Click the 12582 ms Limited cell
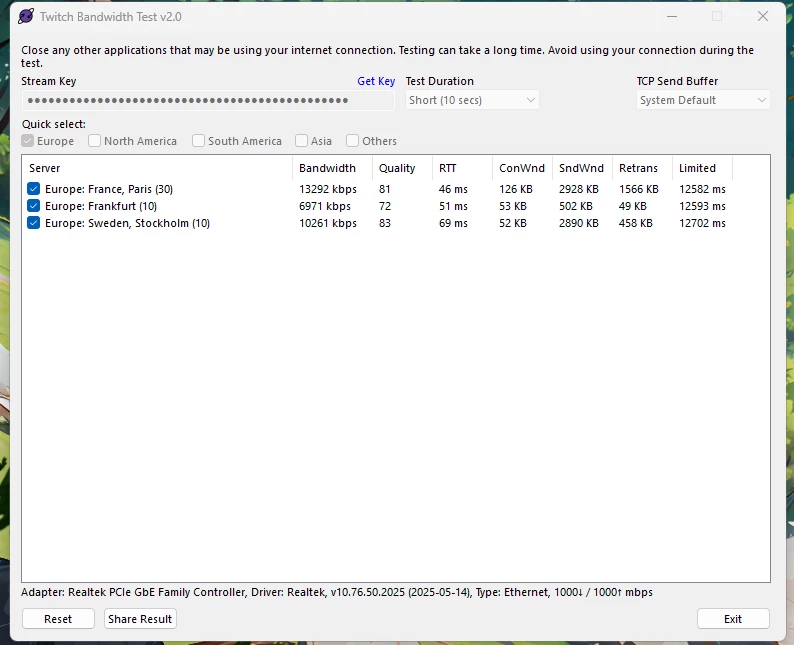The width and height of the screenshot is (794, 645). tap(702, 189)
